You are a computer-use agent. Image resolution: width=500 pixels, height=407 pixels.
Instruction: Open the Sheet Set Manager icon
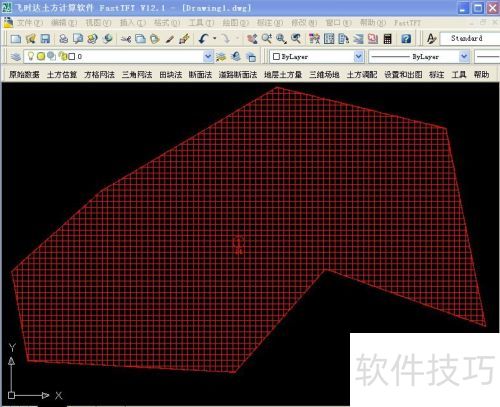coord(358,39)
